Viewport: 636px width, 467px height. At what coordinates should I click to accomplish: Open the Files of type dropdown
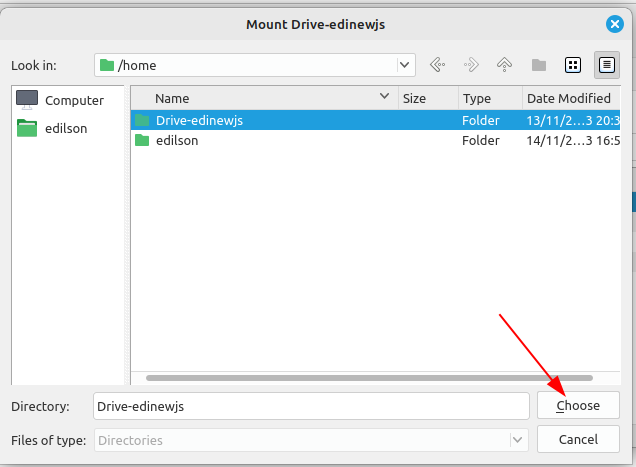518,439
